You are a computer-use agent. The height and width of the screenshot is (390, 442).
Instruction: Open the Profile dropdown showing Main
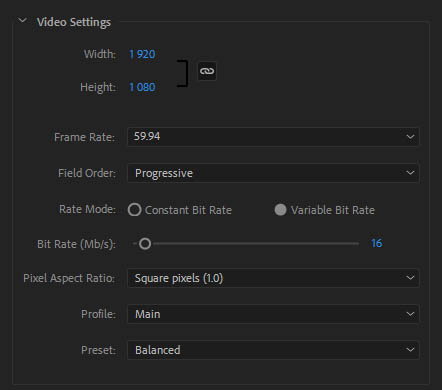tap(273, 314)
